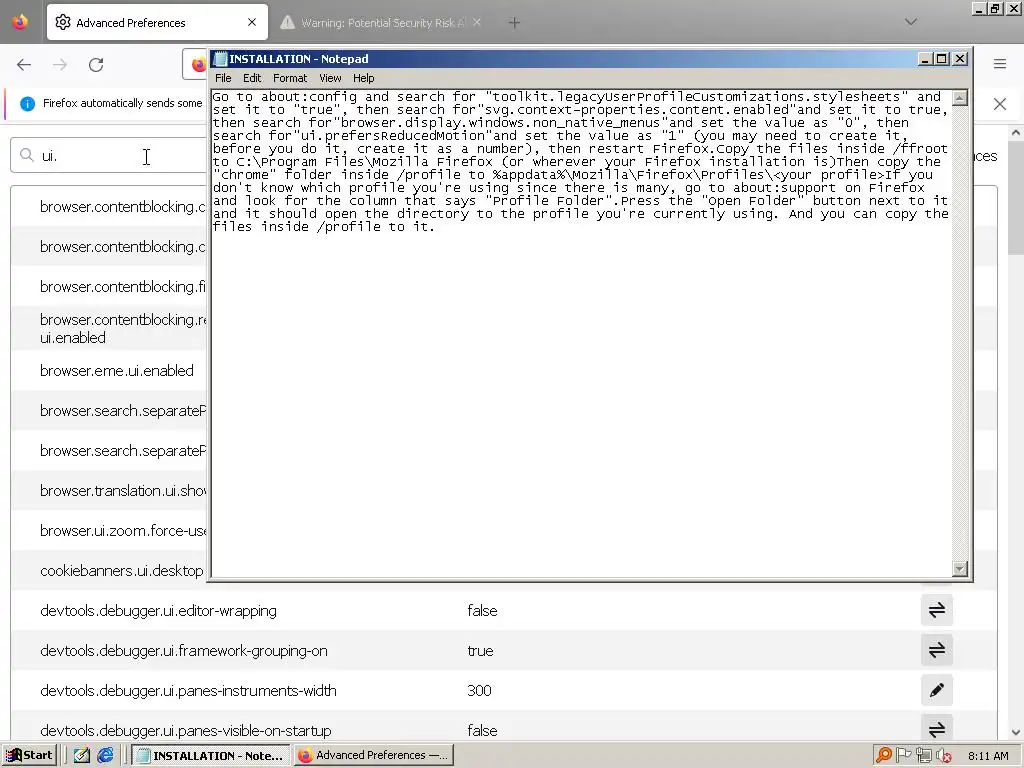This screenshot has width=1024, height=768.
Task: Switch to Advanced Preferences taskbar button
Action: [373, 756]
